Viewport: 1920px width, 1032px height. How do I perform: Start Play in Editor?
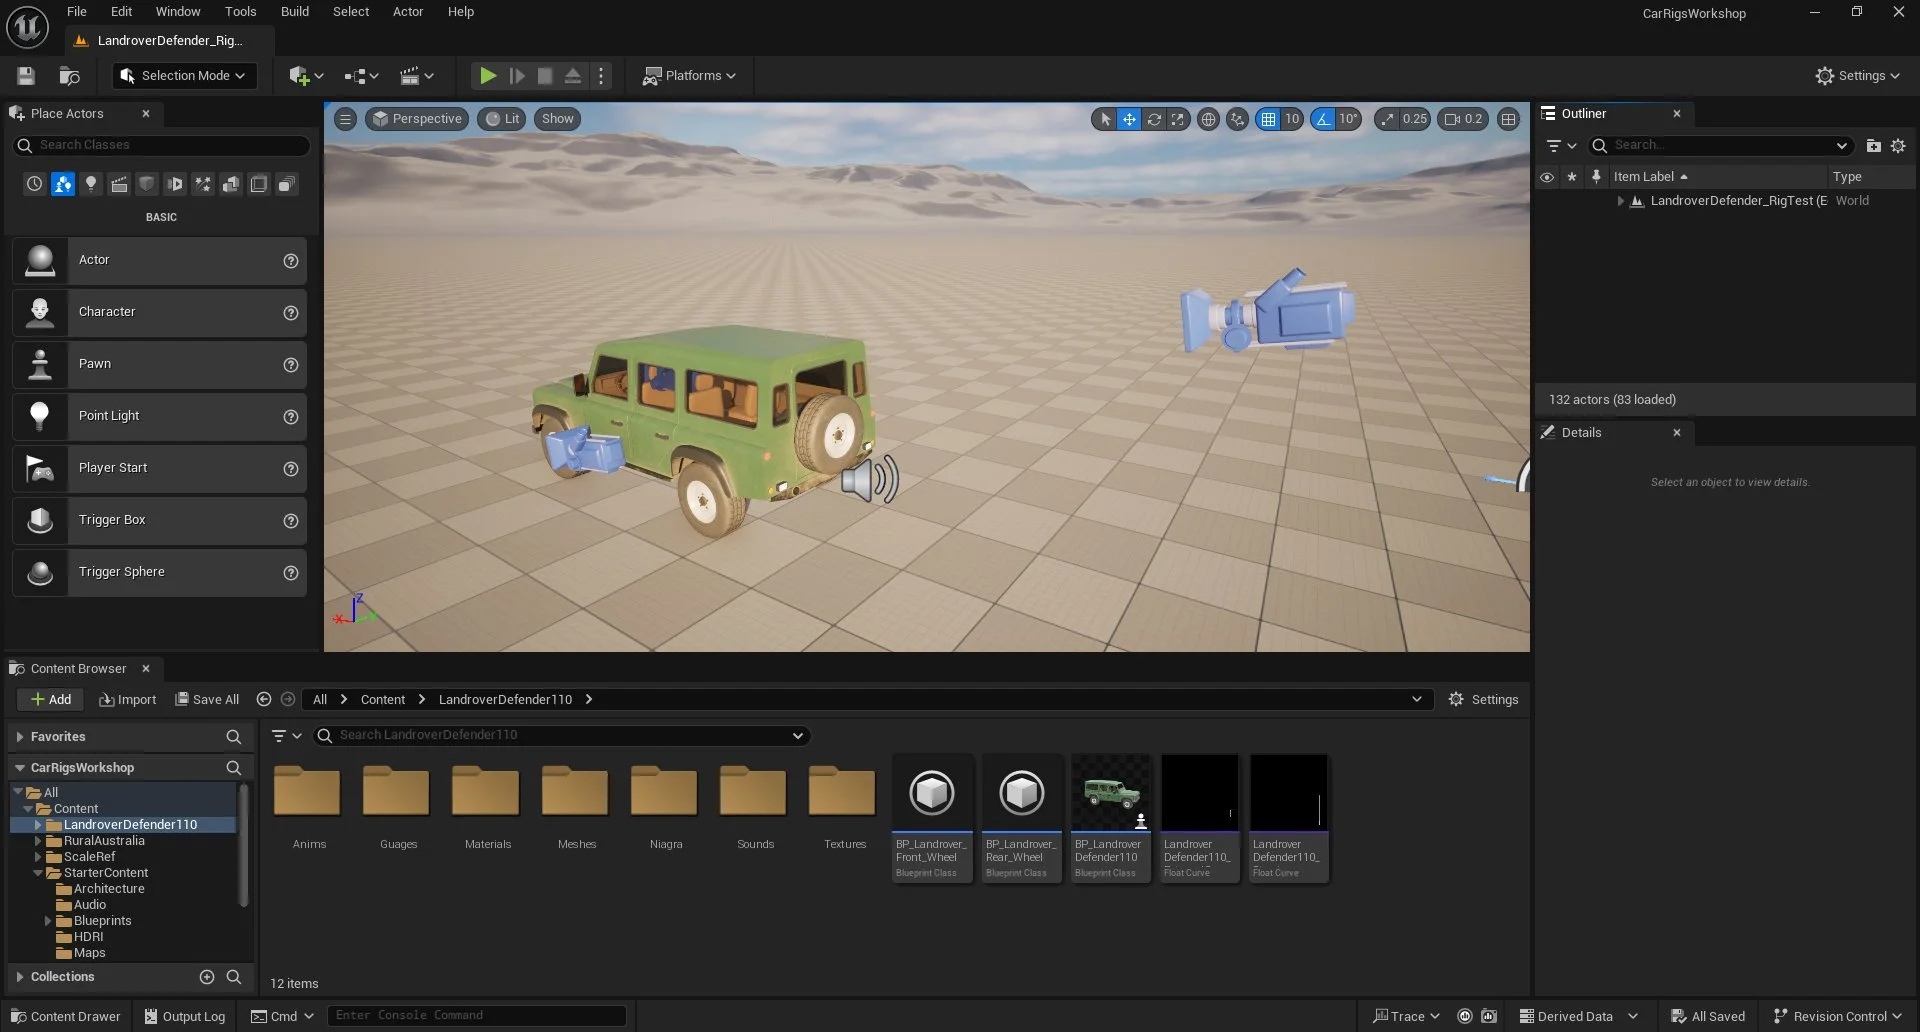tap(487, 76)
